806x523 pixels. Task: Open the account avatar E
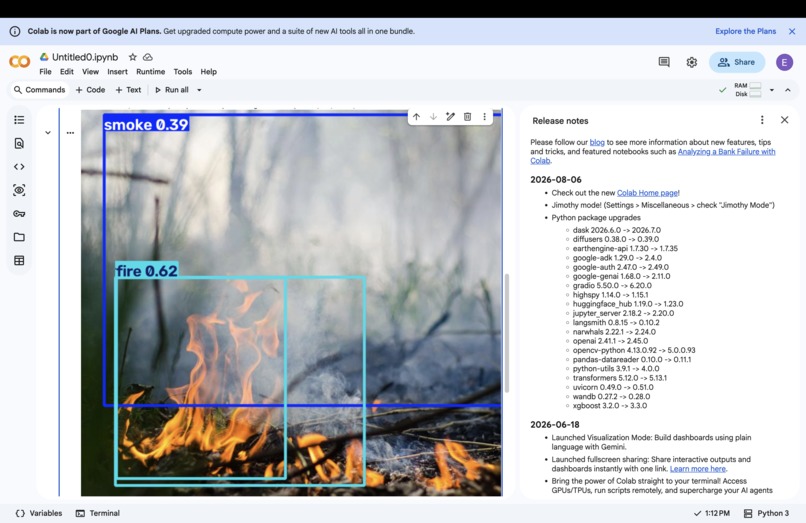[x=784, y=62]
